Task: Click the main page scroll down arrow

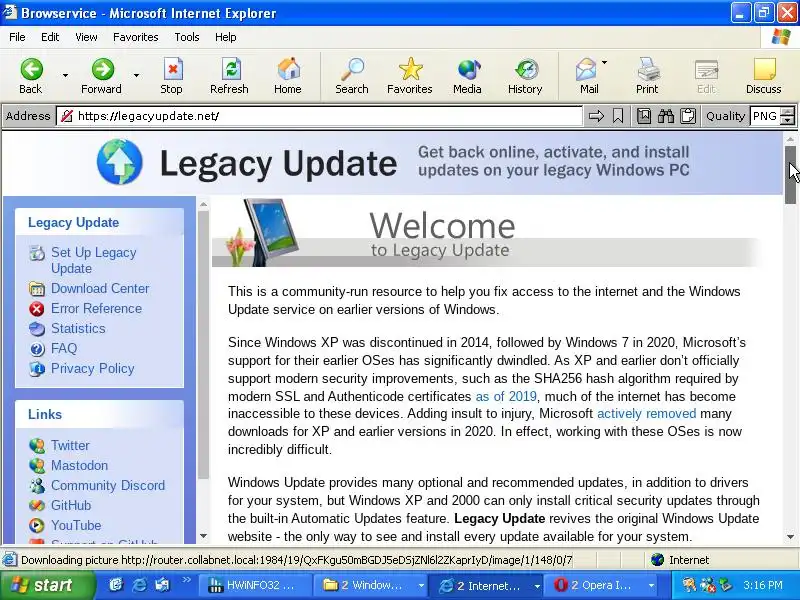Action: tap(790, 537)
